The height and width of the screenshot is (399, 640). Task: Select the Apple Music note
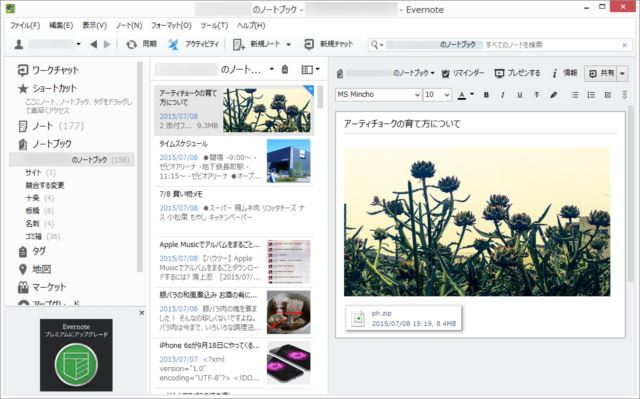tap(234, 262)
